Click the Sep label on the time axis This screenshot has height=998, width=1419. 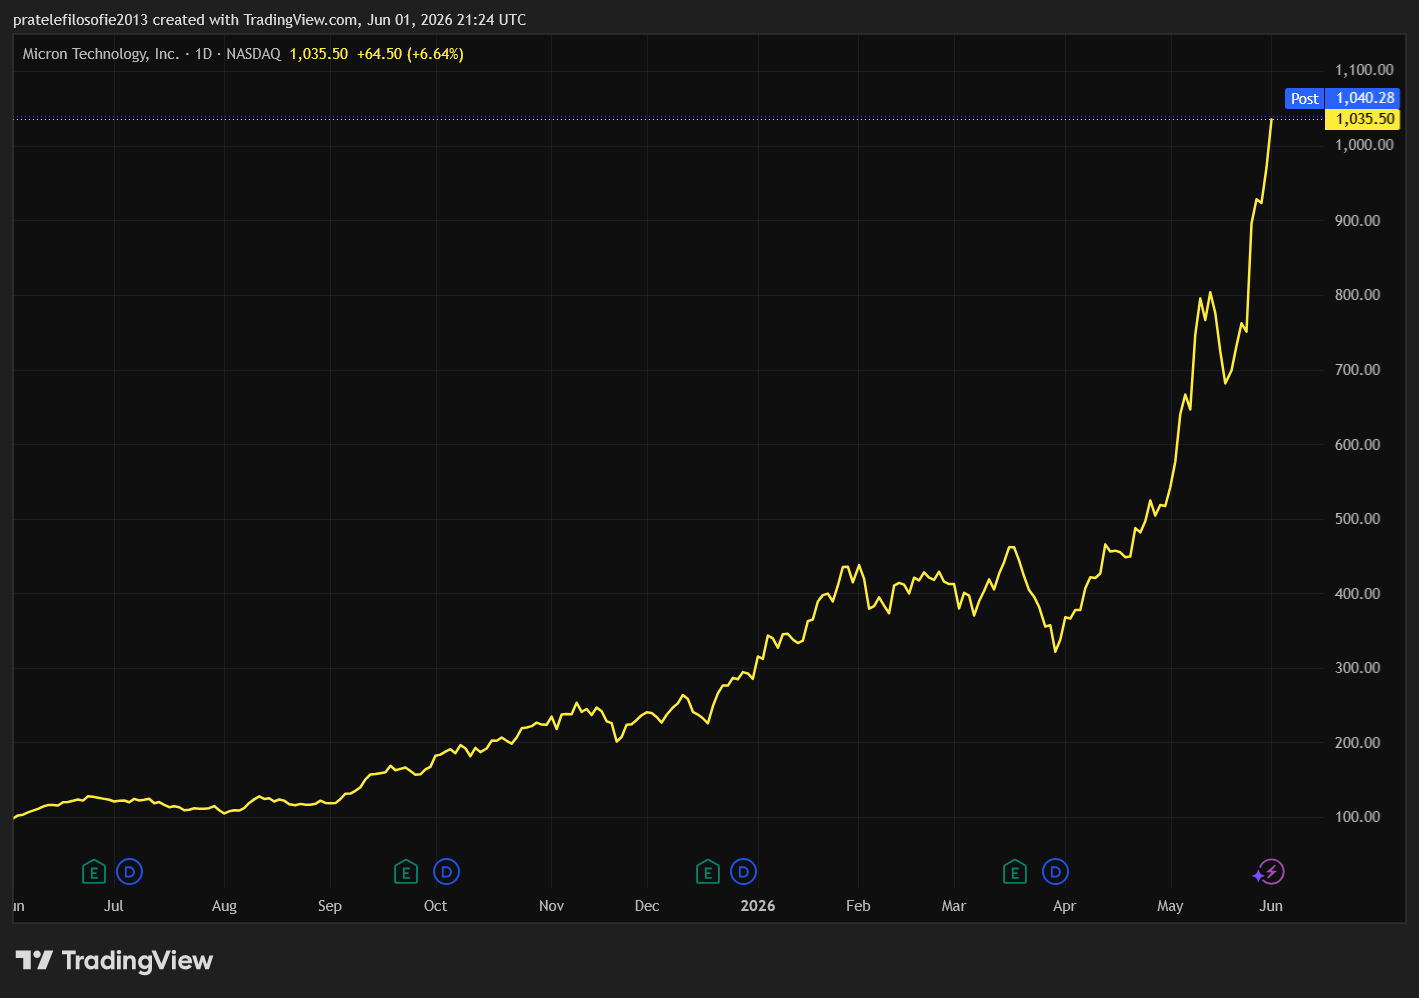click(x=330, y=906)
